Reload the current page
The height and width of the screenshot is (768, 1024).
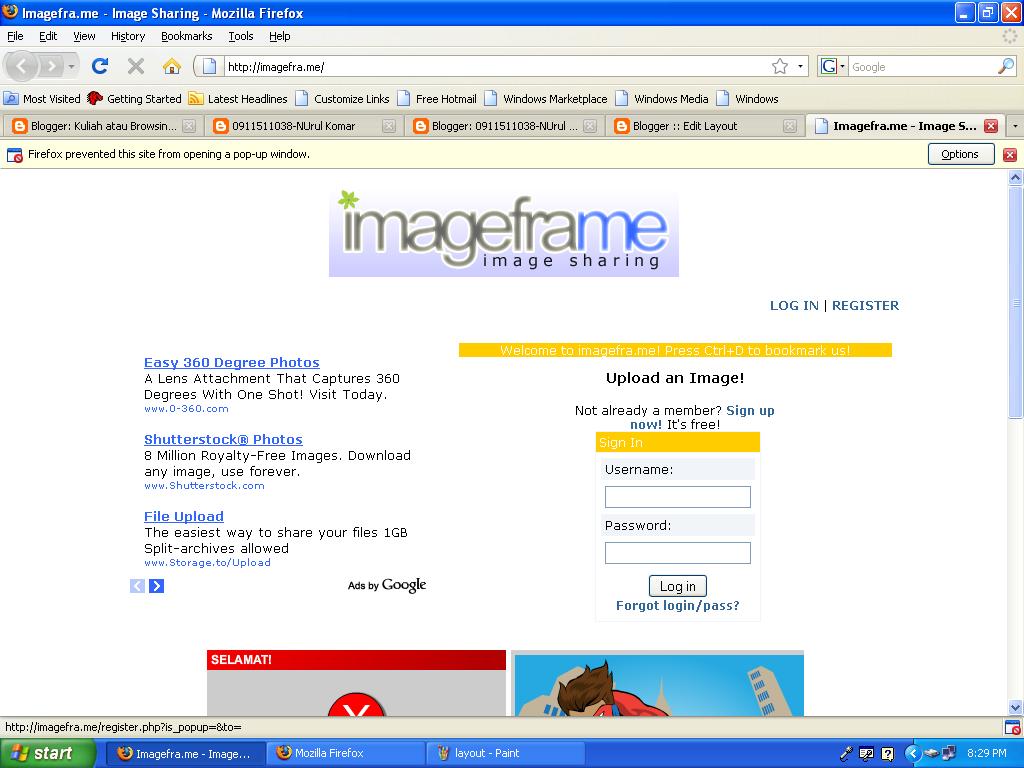click(100, 66)
